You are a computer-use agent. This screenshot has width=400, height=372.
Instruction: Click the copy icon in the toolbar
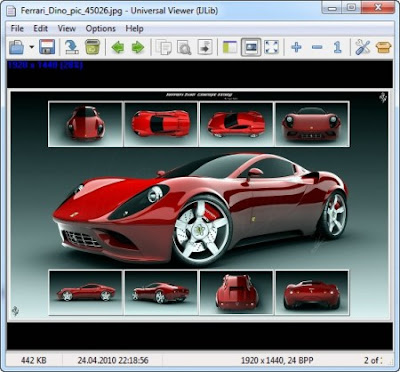[164, 47]
